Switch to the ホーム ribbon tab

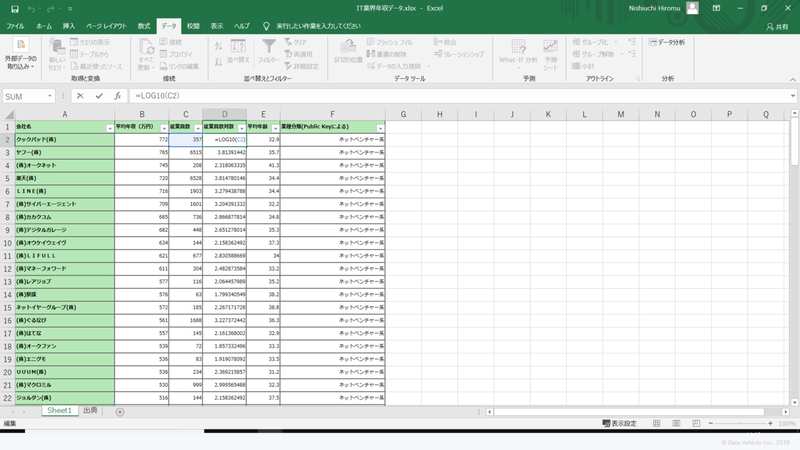point(44,26)
